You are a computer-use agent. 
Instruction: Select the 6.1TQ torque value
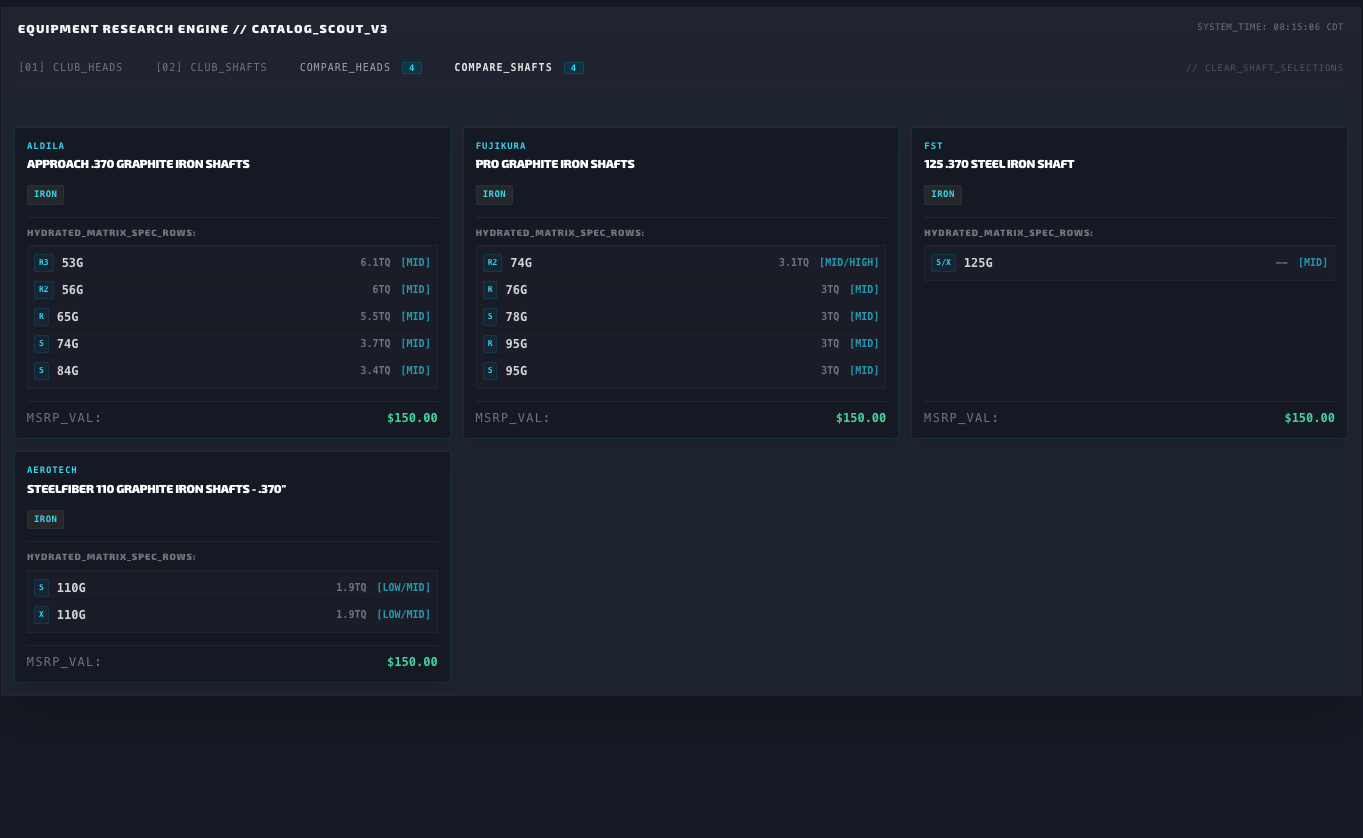[x=375, y=263]
